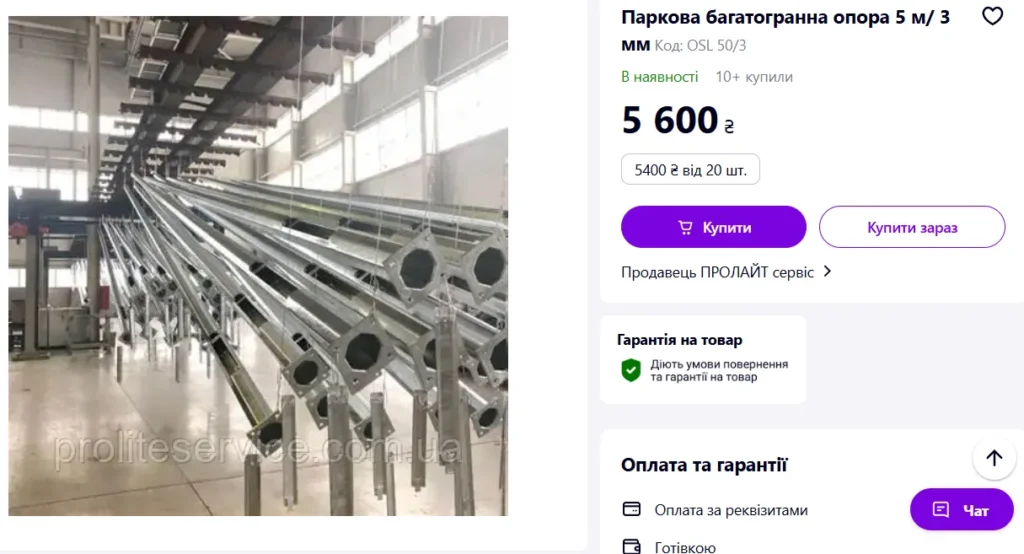Click the wallet icon beside Готівкою
This screenshot has height=554, width=1024.
coord(632,546)
